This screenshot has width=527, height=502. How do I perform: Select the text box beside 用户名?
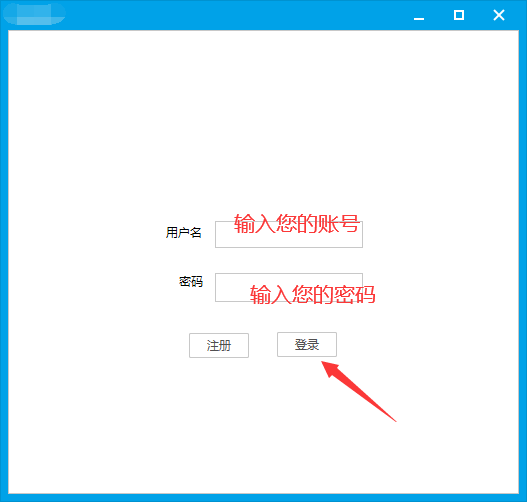pos(289,235)
